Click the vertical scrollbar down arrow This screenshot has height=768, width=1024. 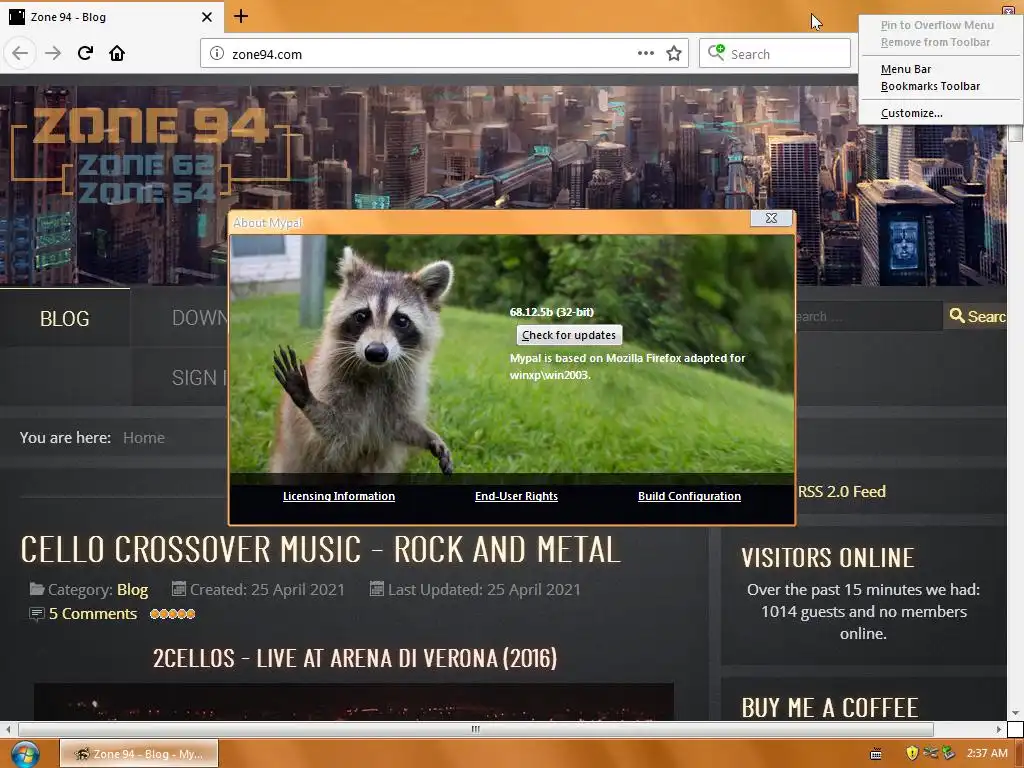[1015, 712]
